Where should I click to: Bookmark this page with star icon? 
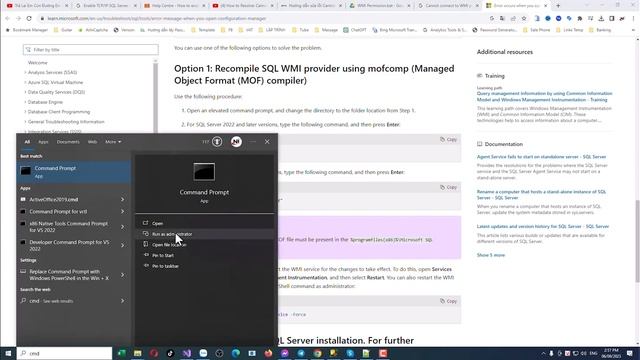[524, 18]
